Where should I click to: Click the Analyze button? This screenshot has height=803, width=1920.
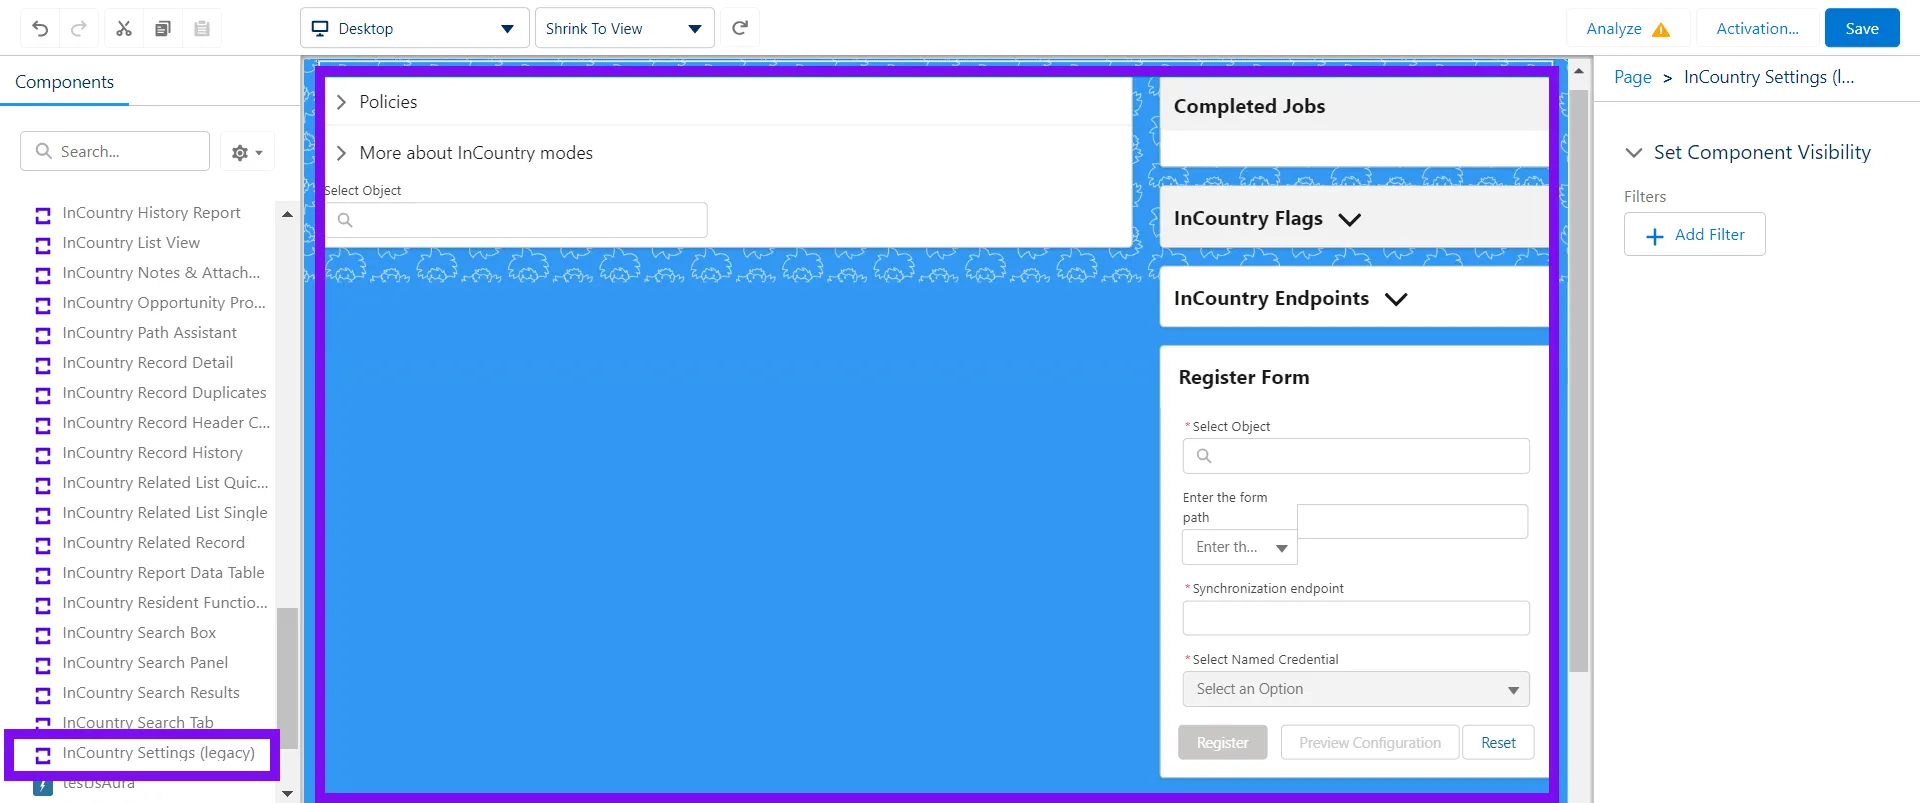click(x=1628, y=28)
